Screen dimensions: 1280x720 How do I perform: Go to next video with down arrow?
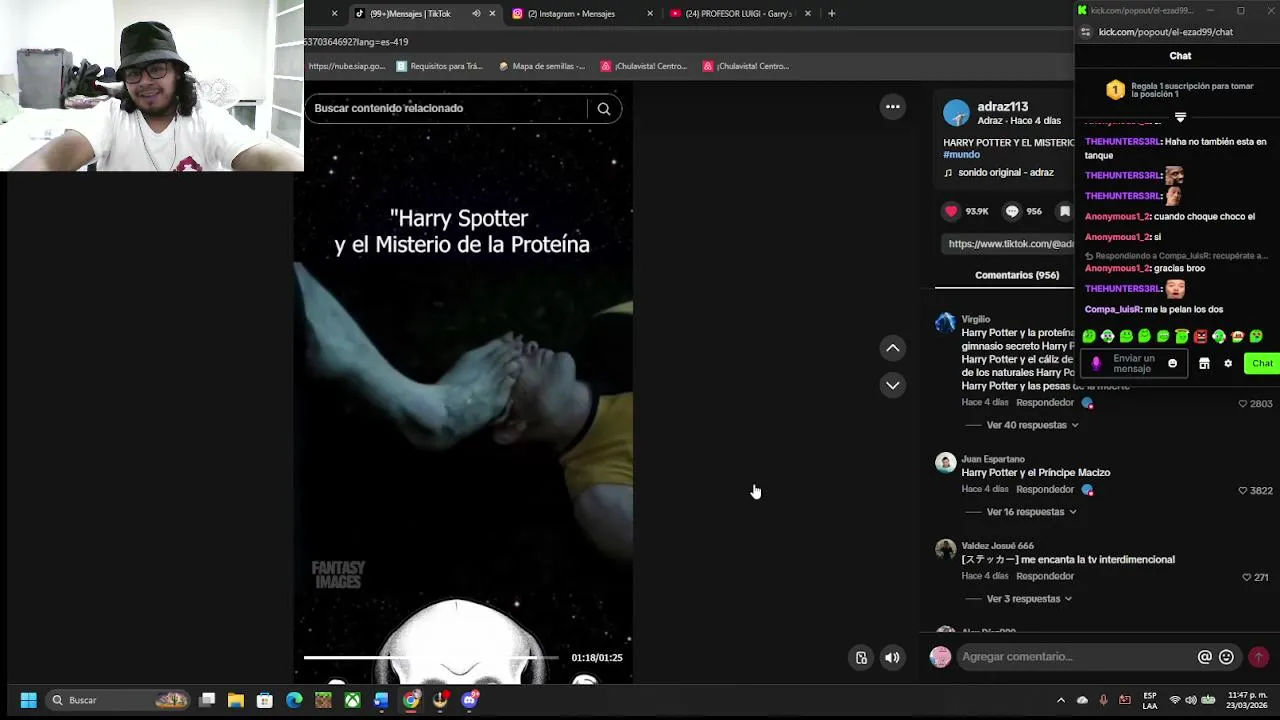(x=893, y=385)
